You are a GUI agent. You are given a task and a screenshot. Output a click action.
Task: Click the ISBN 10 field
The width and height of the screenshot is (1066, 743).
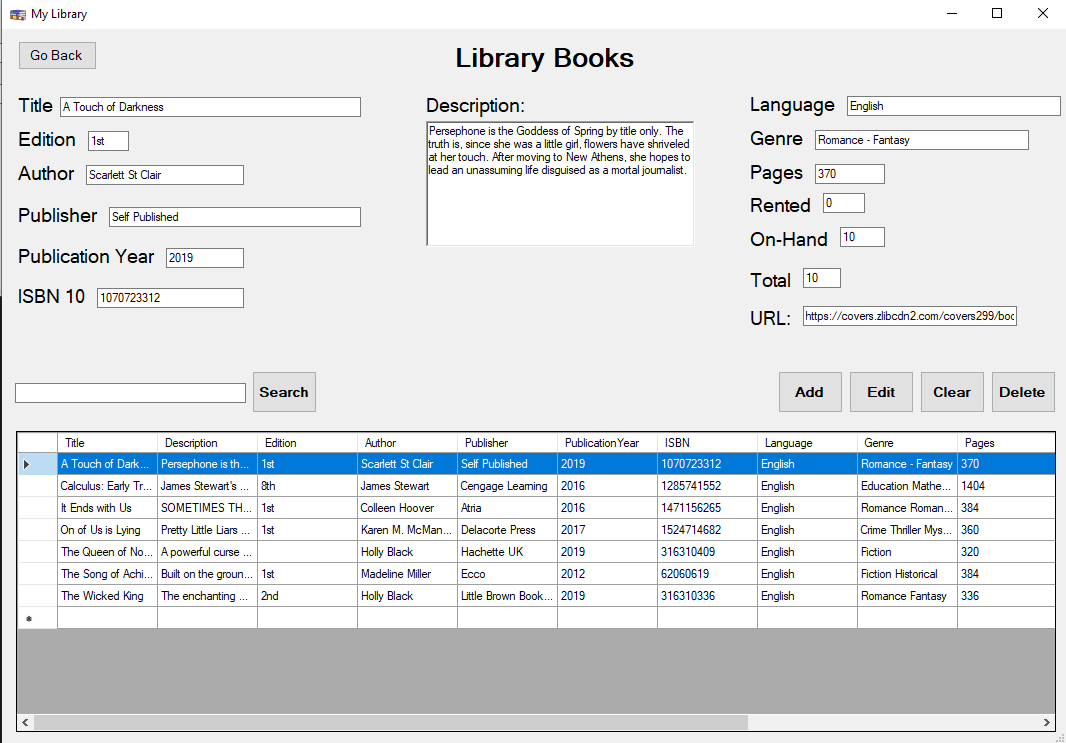click(169, 297)
